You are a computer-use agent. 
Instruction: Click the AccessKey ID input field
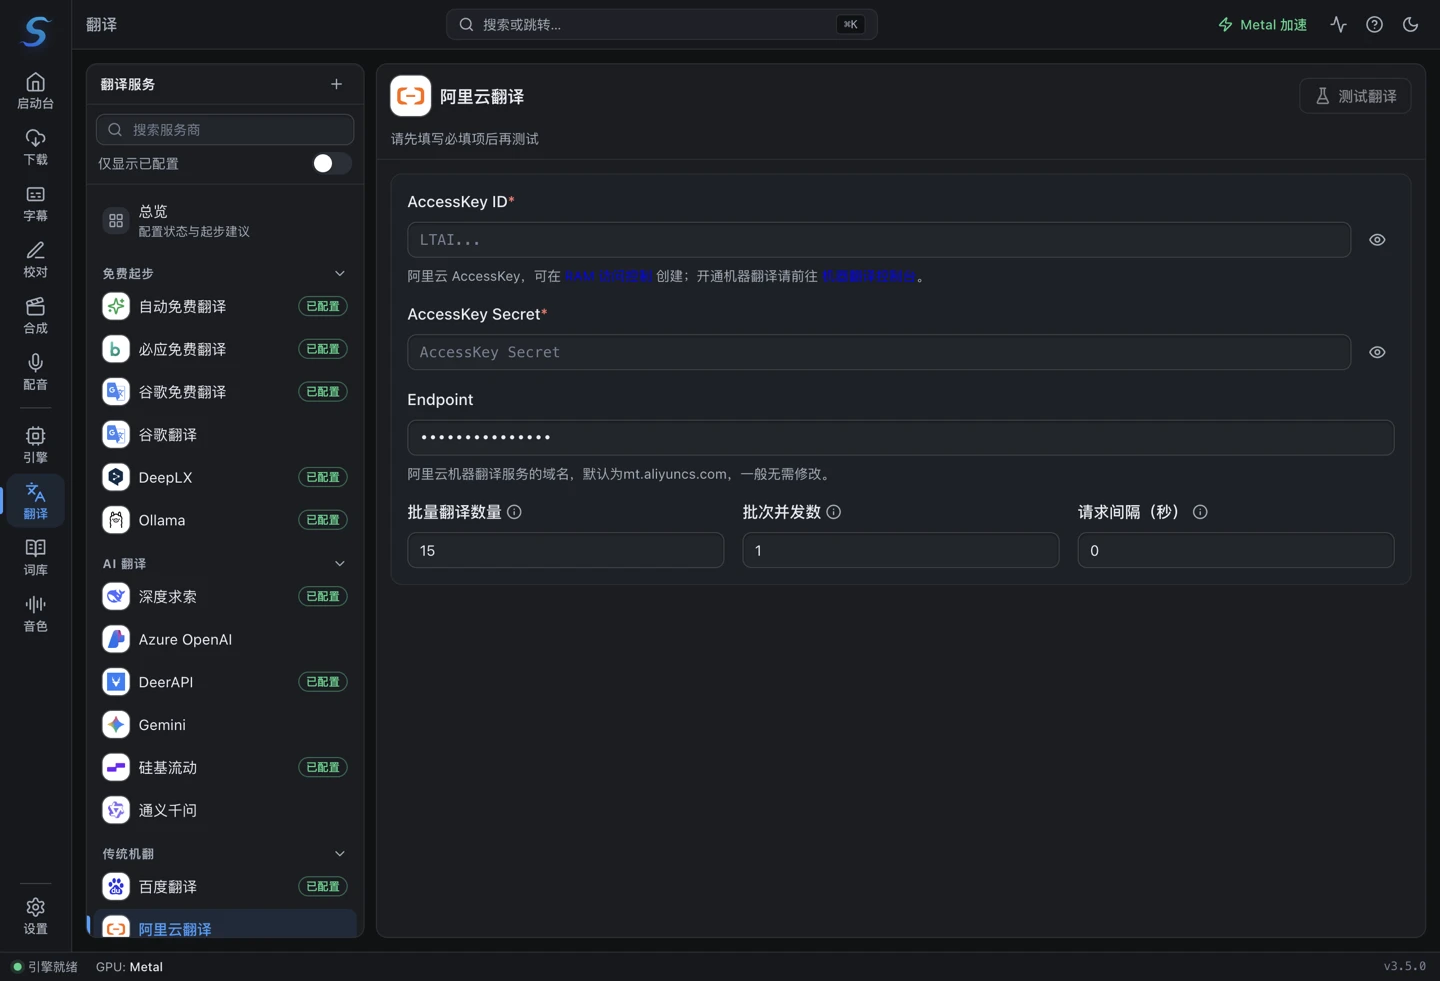tap(879, 240)
